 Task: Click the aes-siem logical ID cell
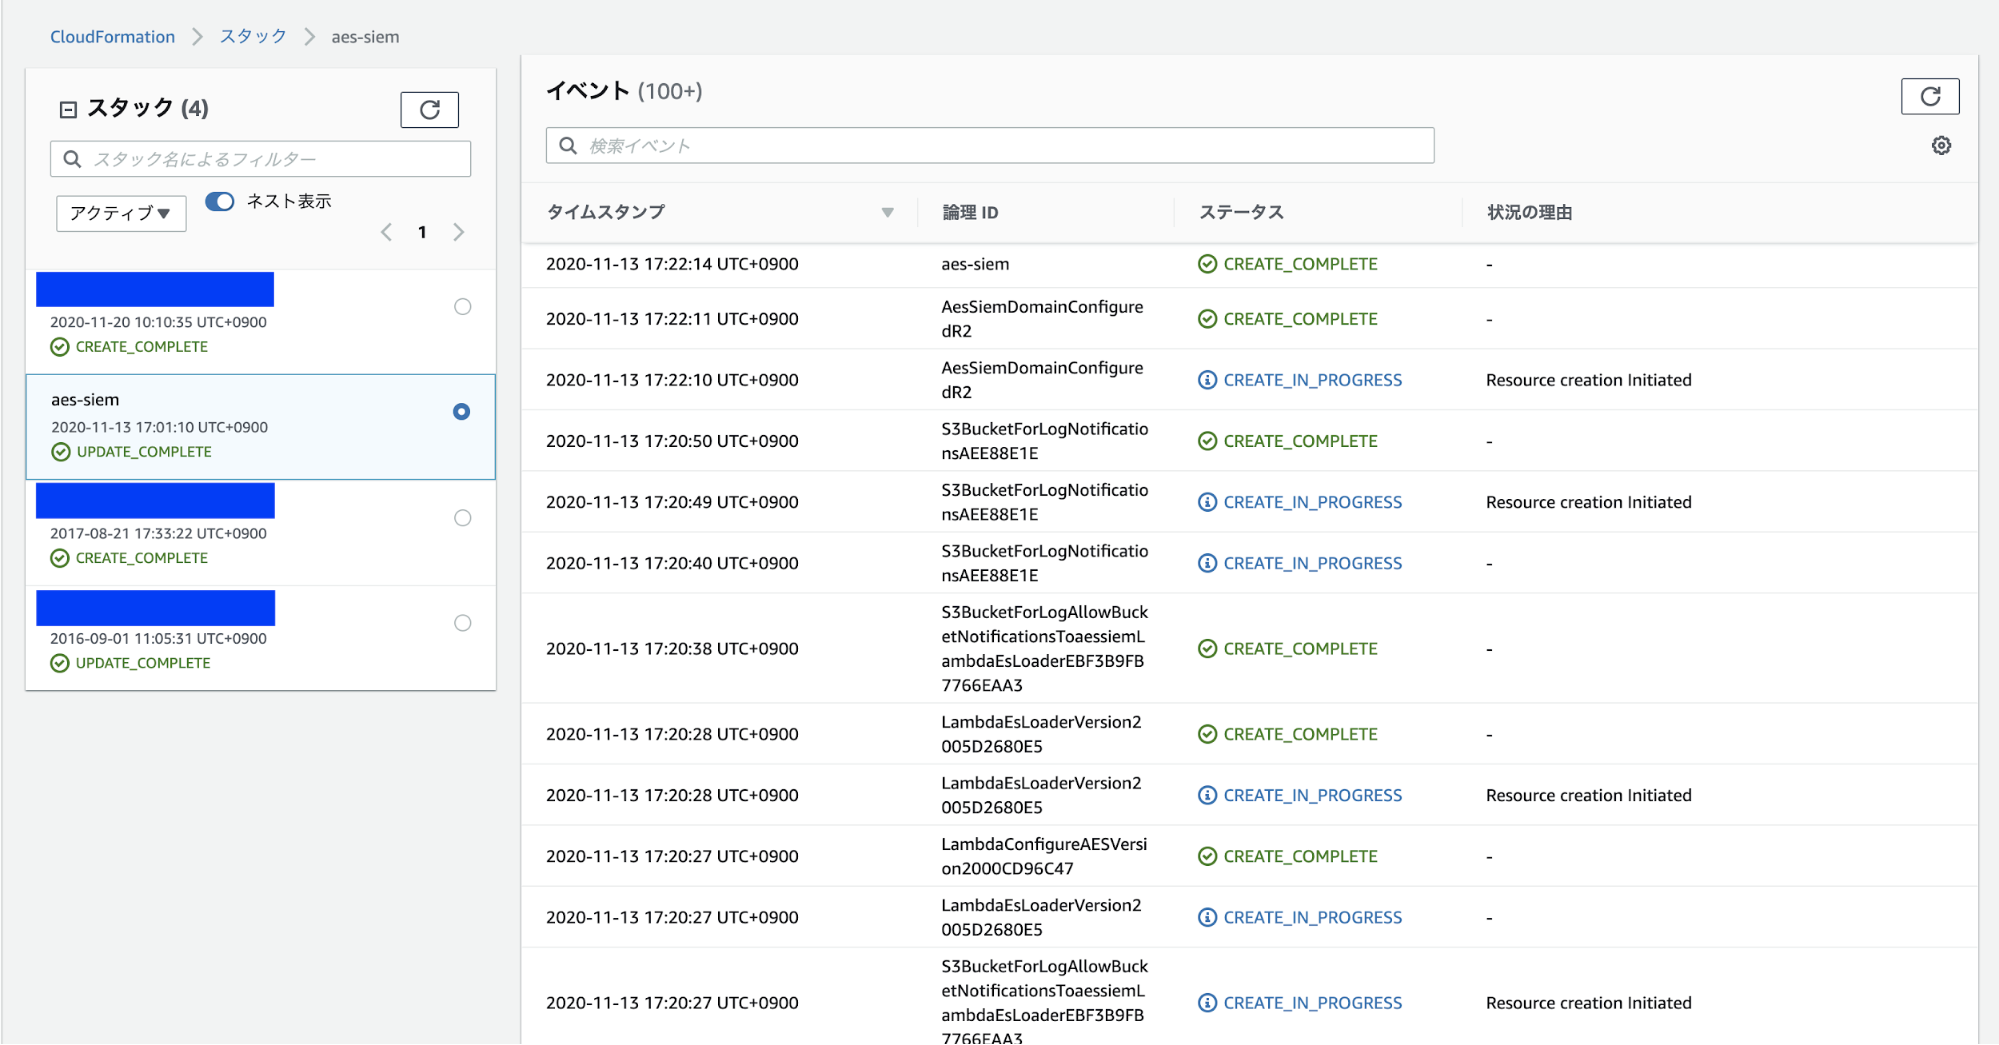975,264
